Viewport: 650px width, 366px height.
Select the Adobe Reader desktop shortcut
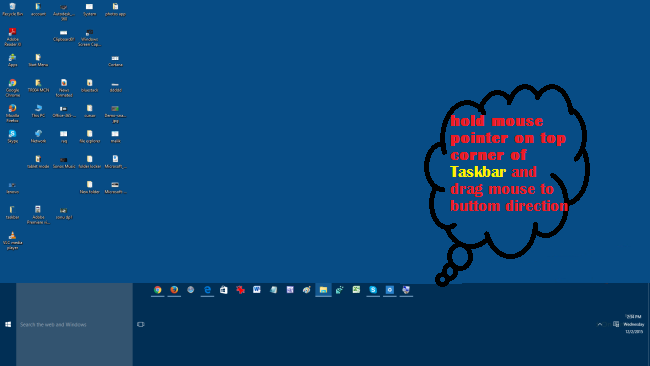pyautogui.click(x=12, y=37)
